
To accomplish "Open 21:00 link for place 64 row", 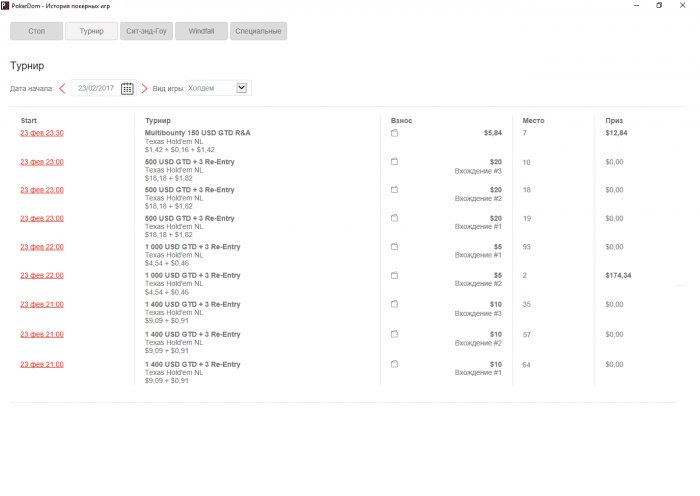I will (42, 364).
